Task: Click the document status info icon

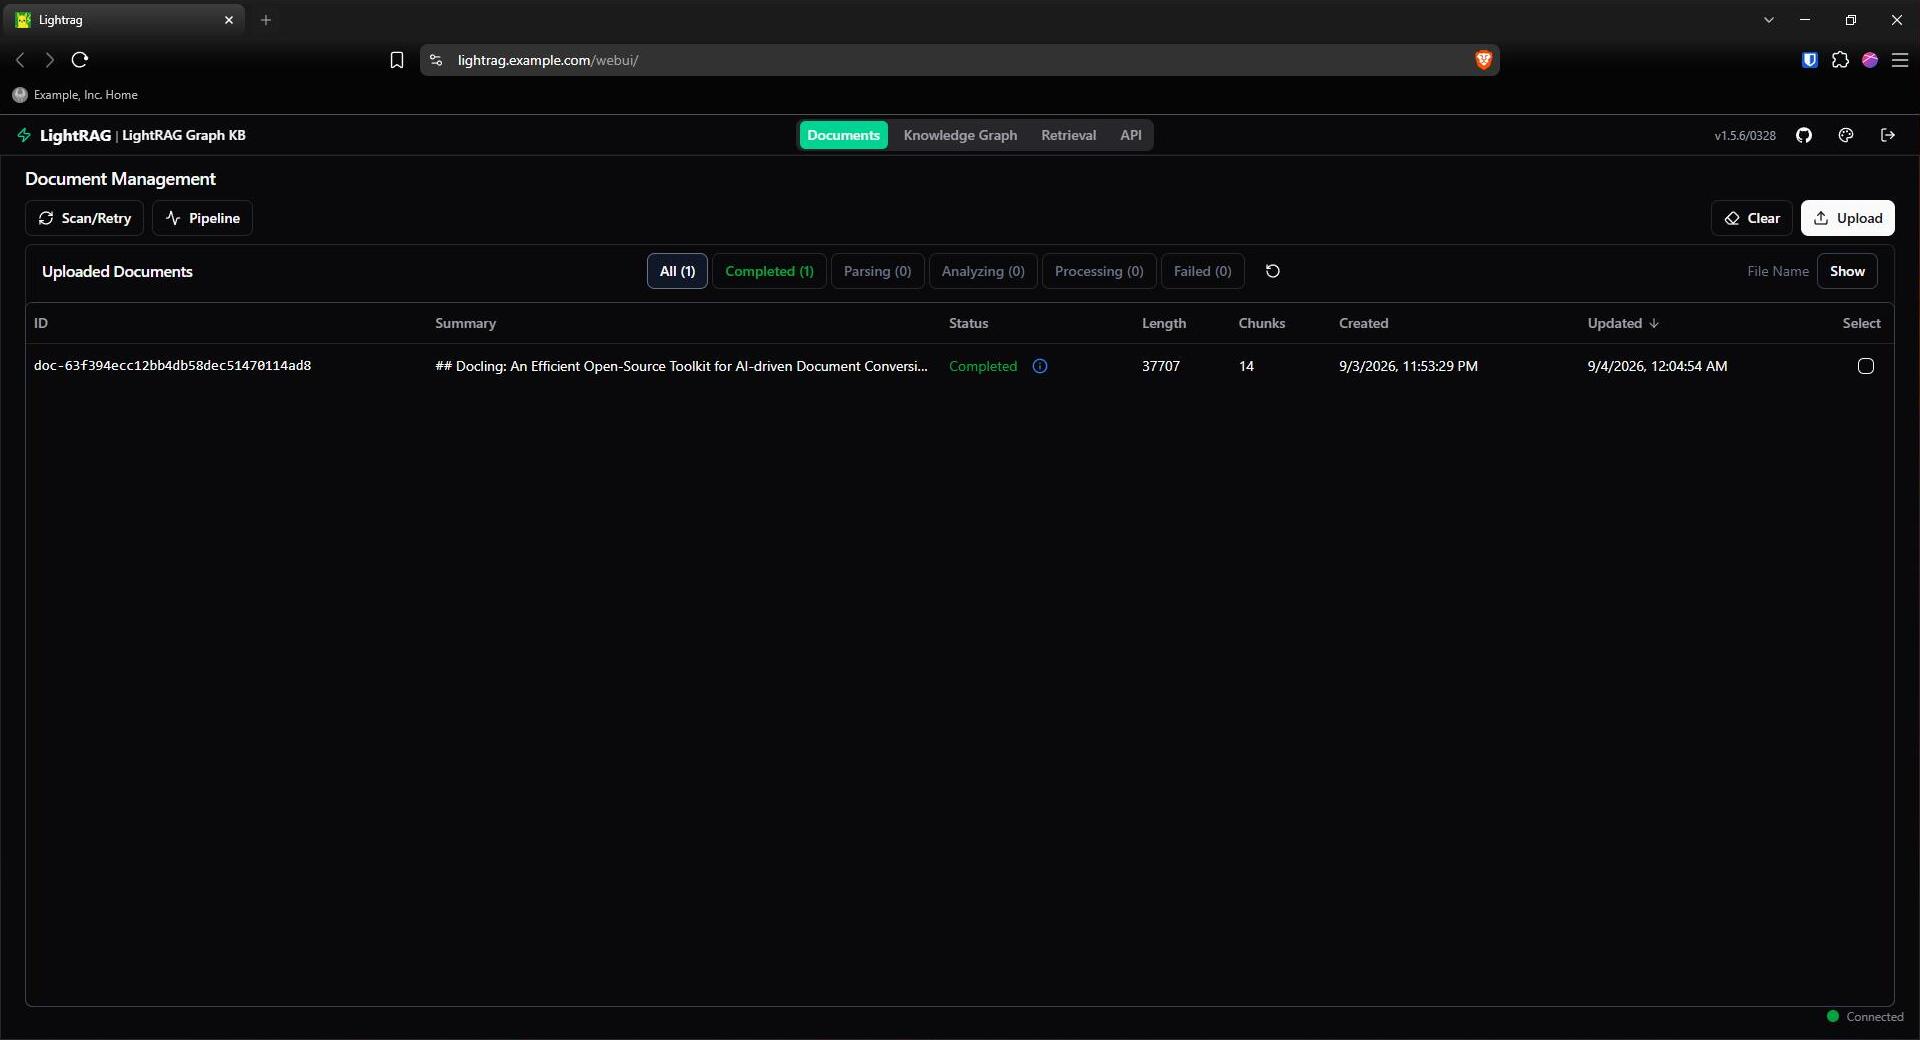Action: click(x=1040, y=366)
